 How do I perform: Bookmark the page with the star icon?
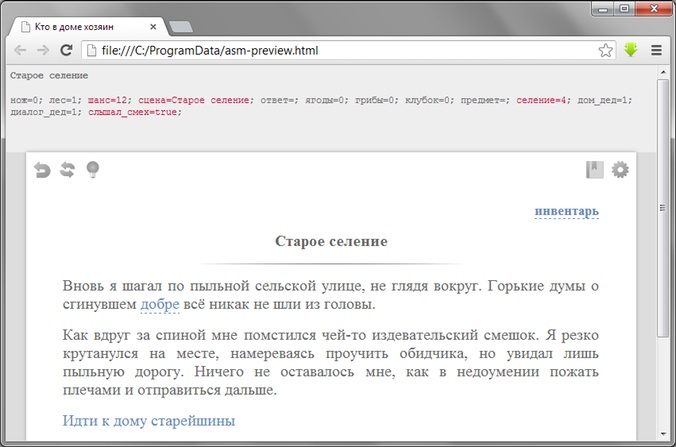click(x=605, y=50)
